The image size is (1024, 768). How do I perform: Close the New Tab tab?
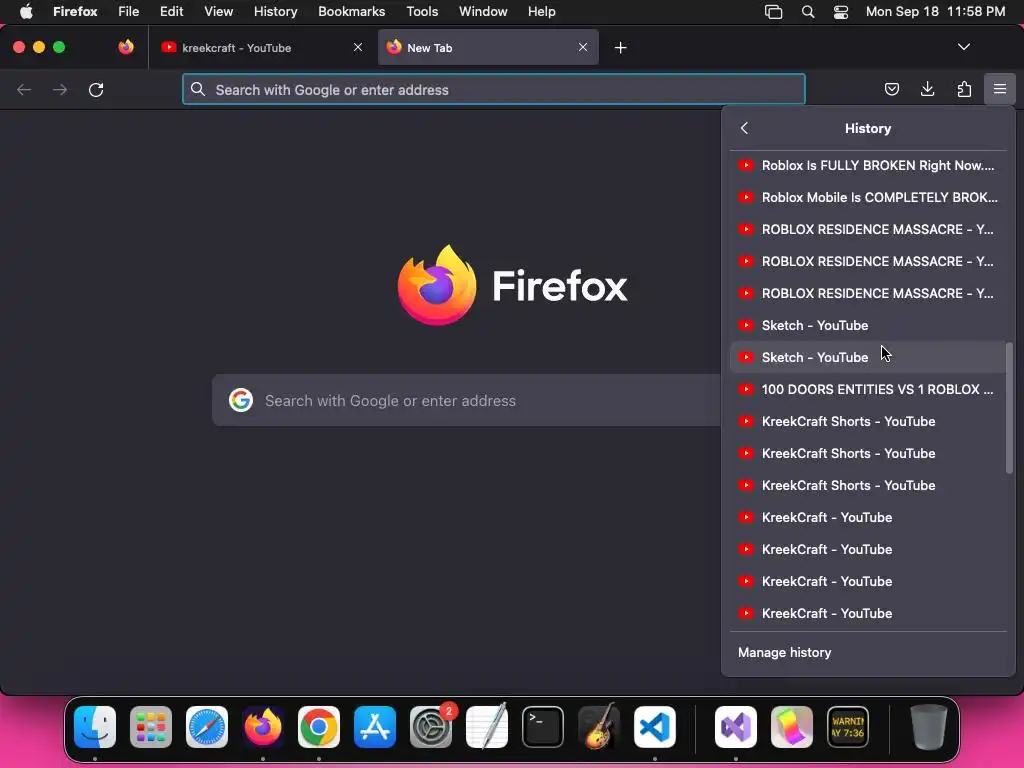click(583, 47)
